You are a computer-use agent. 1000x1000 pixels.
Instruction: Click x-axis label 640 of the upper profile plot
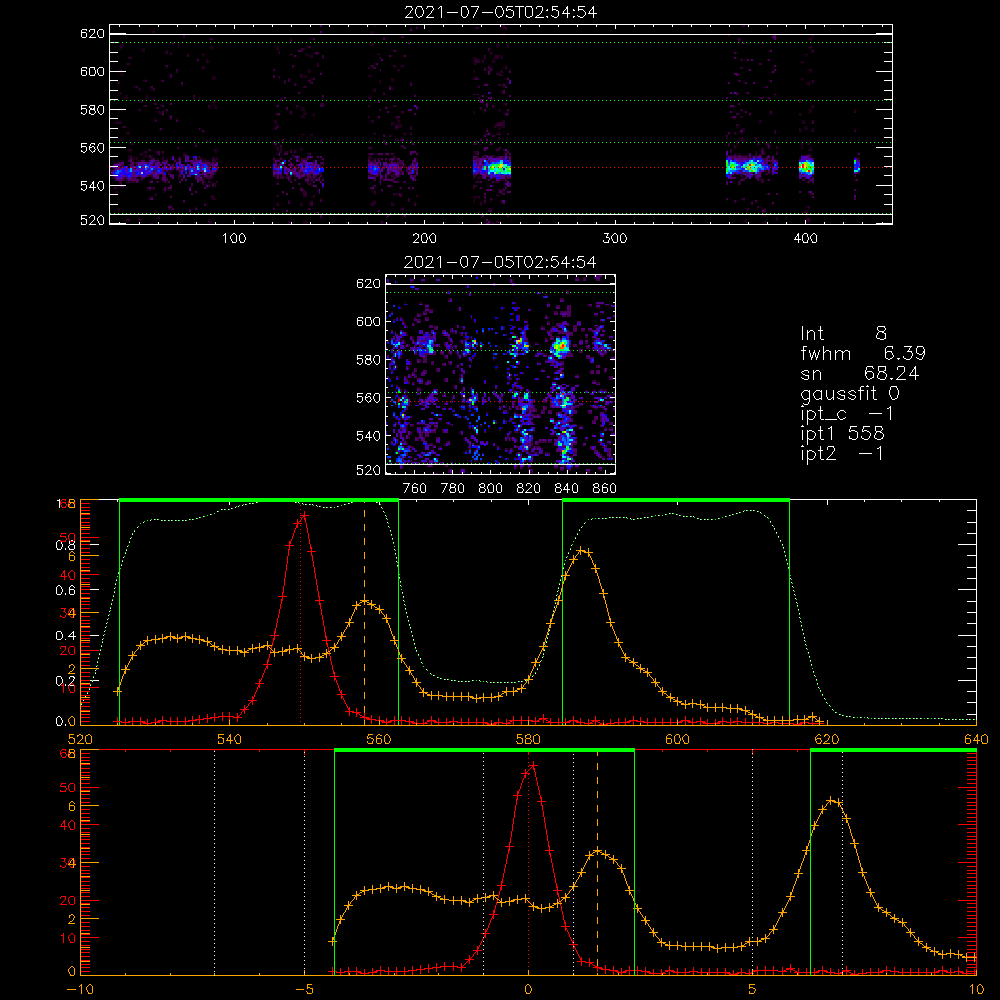pyautogui.click(x=976, y=739)
